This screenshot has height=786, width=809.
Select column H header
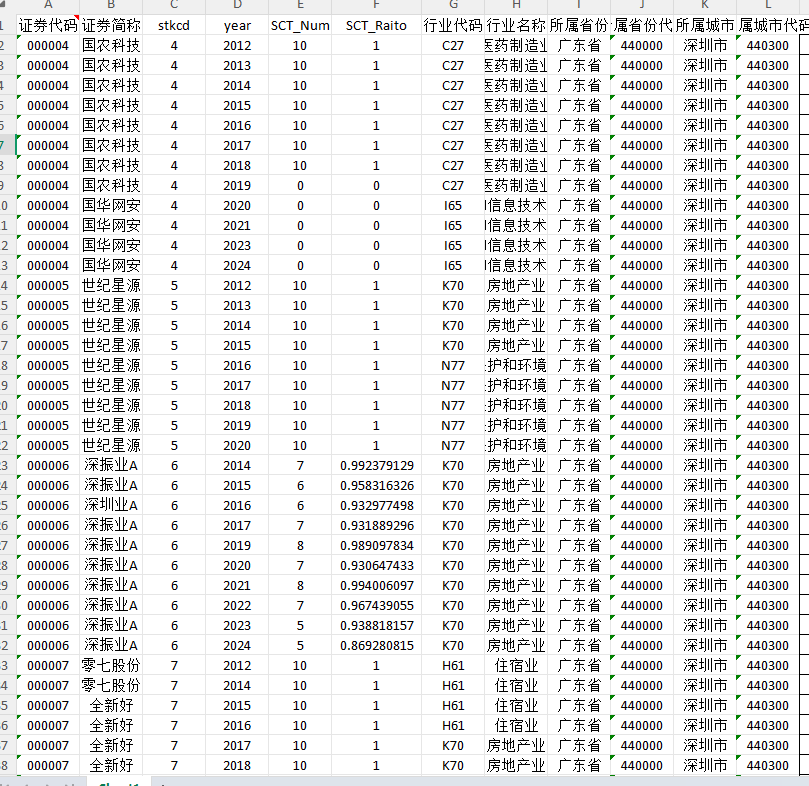tap(516, 6)
